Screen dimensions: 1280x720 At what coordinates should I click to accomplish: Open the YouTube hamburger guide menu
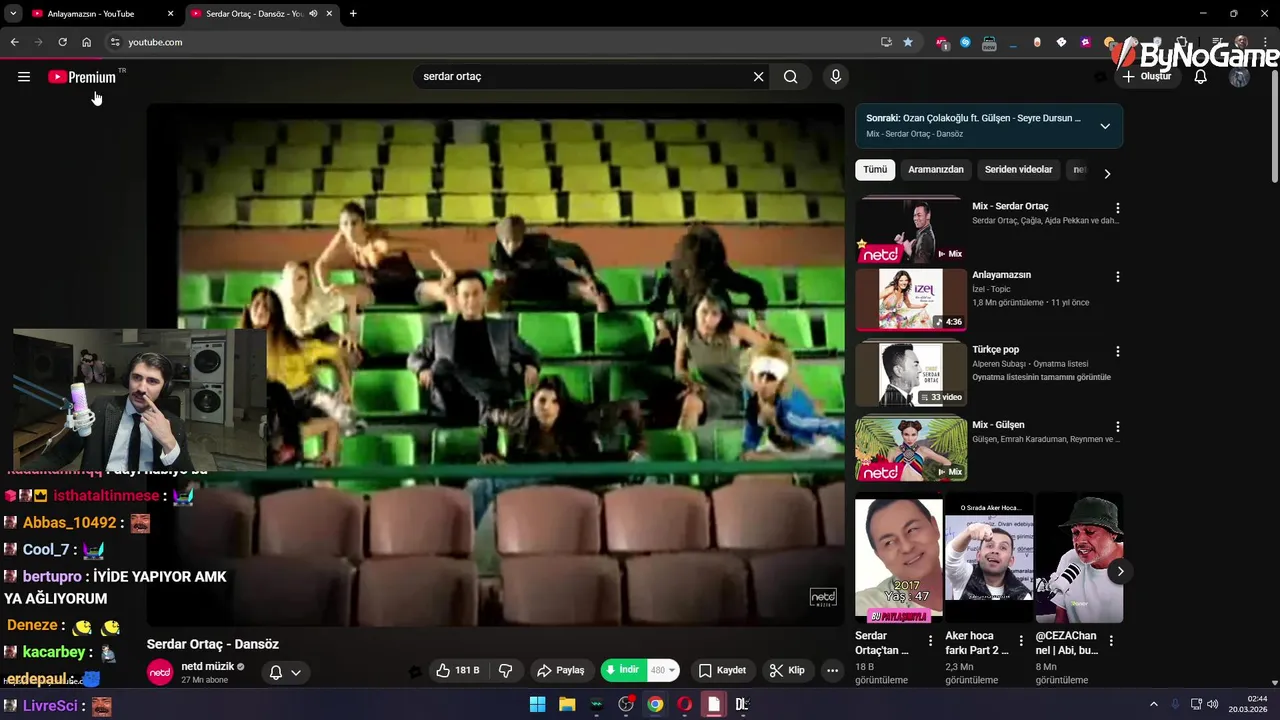pyautogui.click(x=24, y=77)
